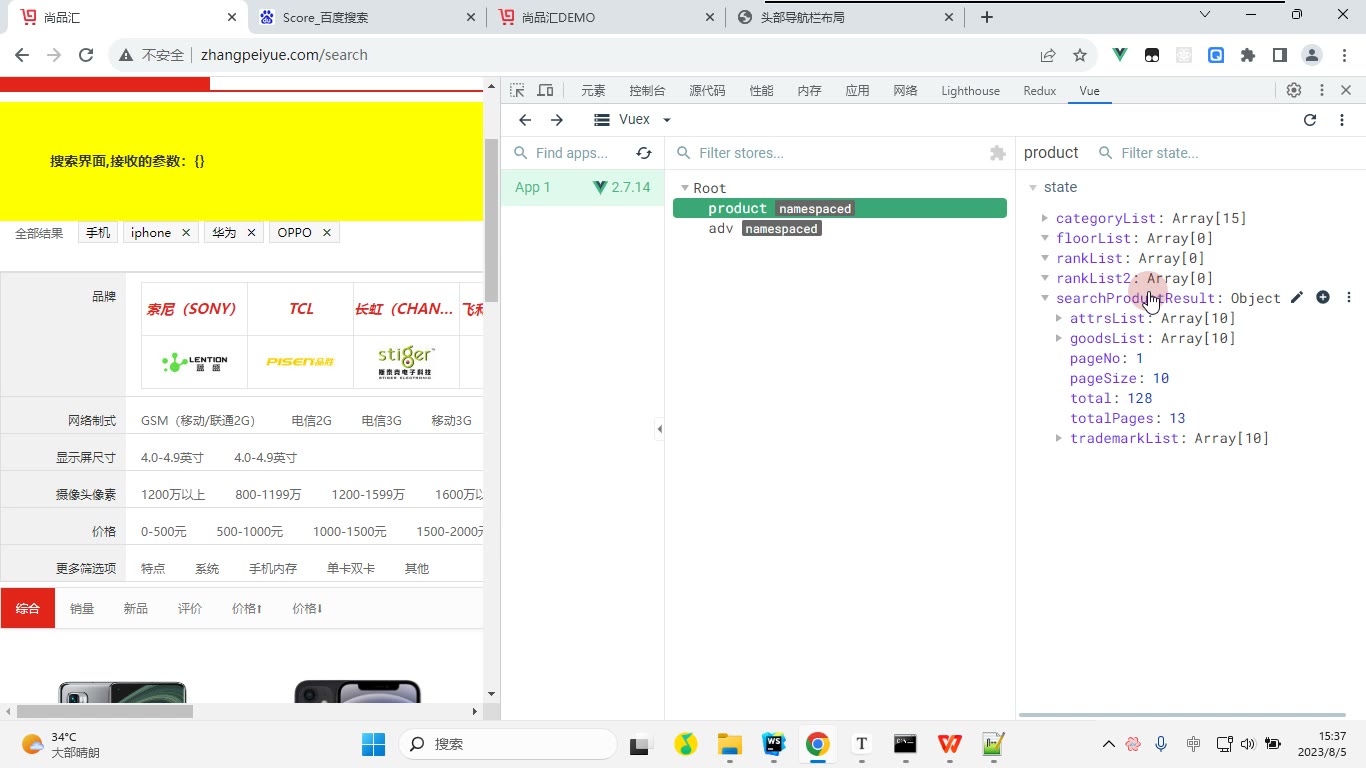Remove the 华为 filter tag
The height and width of the screenshot is (768, 1366).
click(251, 233)
